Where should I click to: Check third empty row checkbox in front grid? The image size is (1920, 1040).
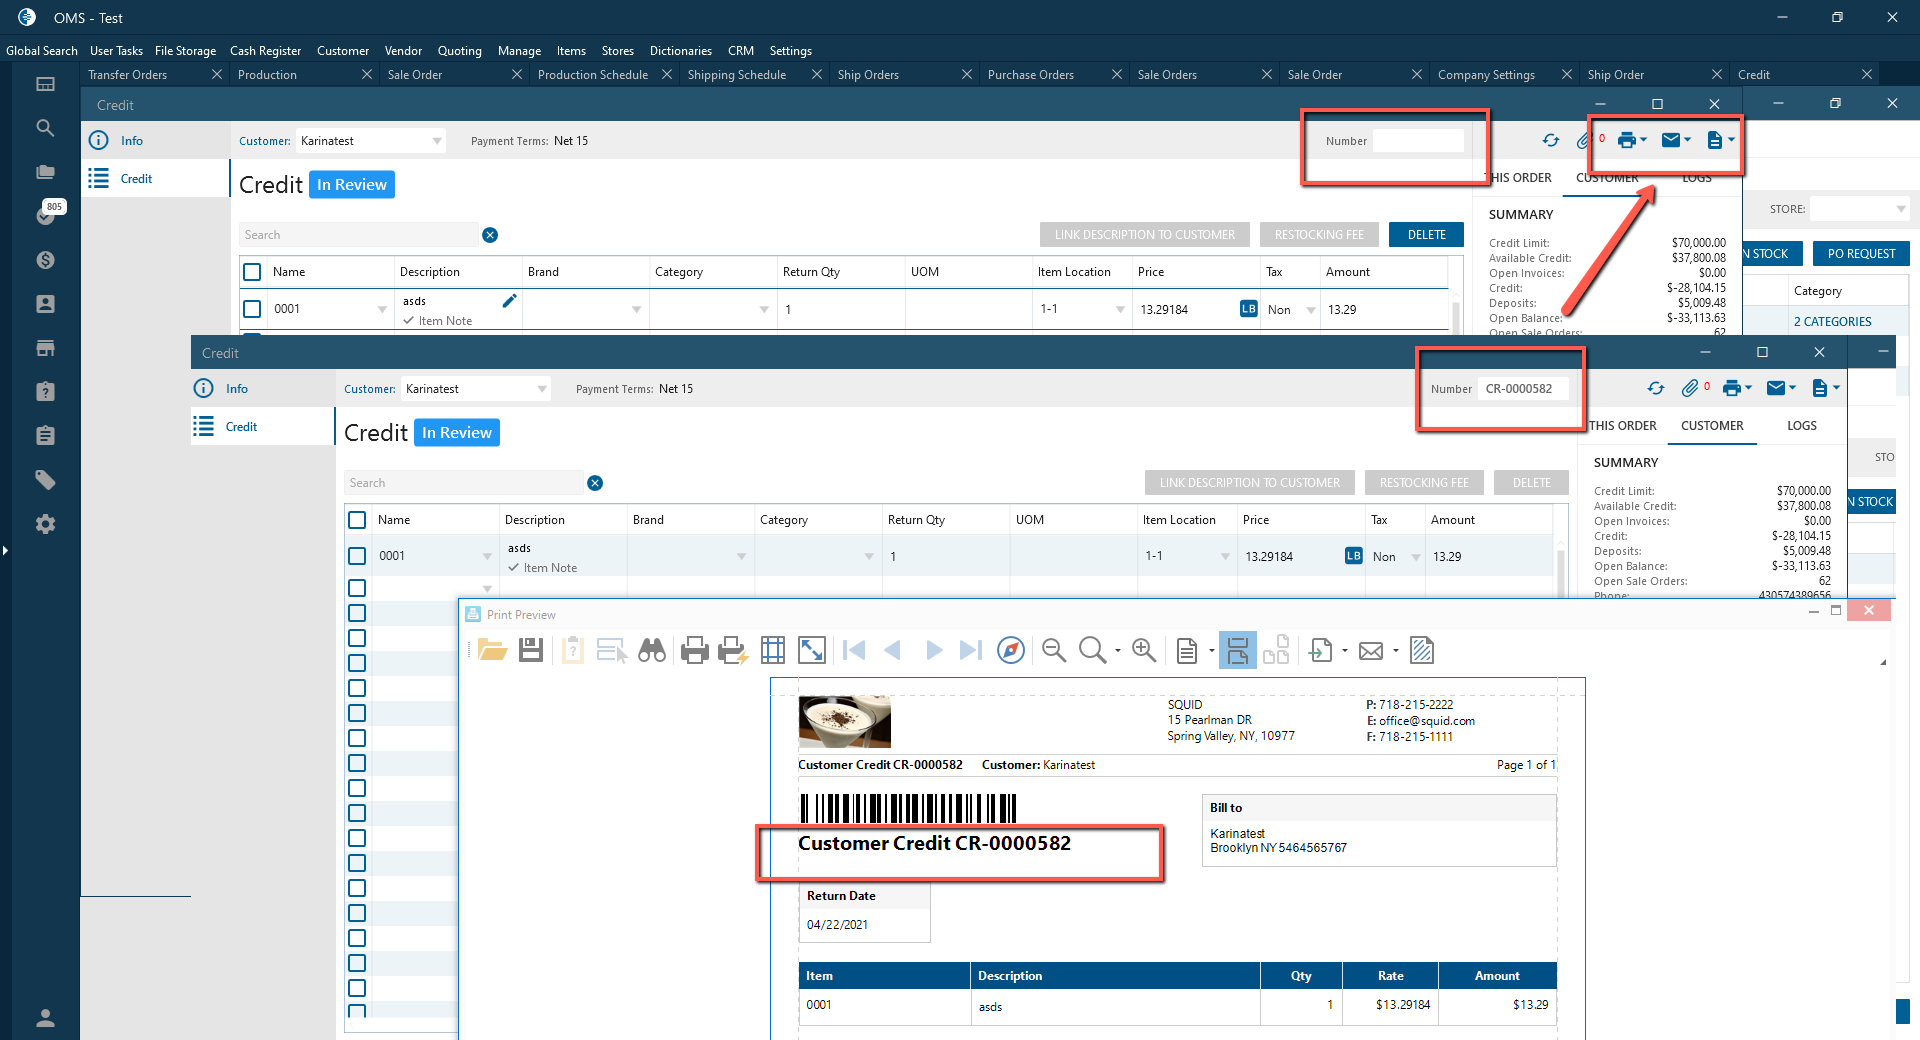point(357,638)
